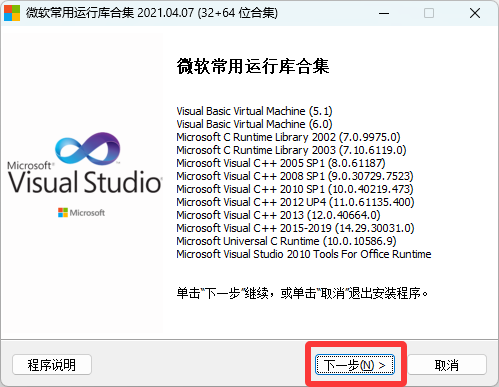This screenshot has height=387, width=499.
Task: Click the disabled maximize button
Action: pyautogui.click(x=429, y=13)
